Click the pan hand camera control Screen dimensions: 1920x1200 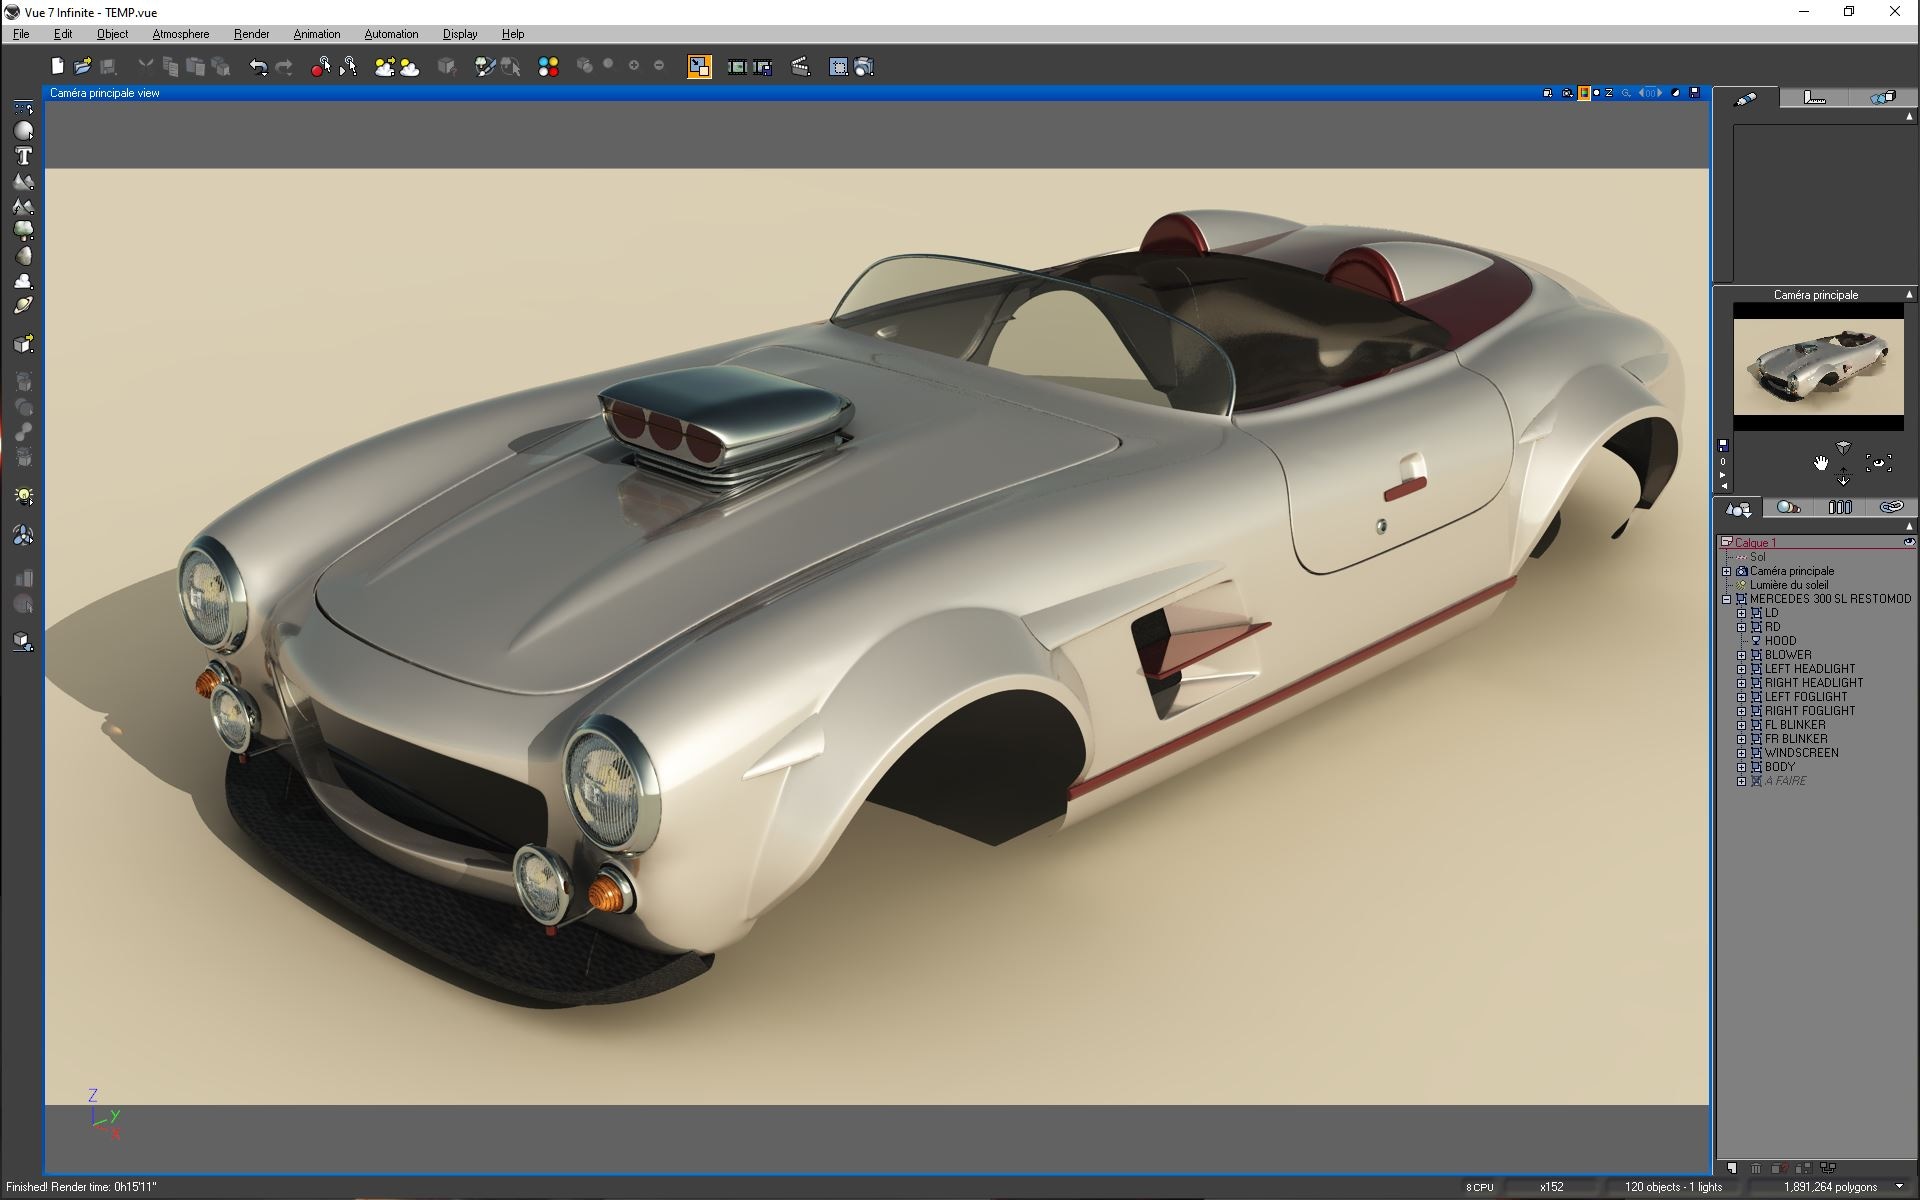[1821, 463]
